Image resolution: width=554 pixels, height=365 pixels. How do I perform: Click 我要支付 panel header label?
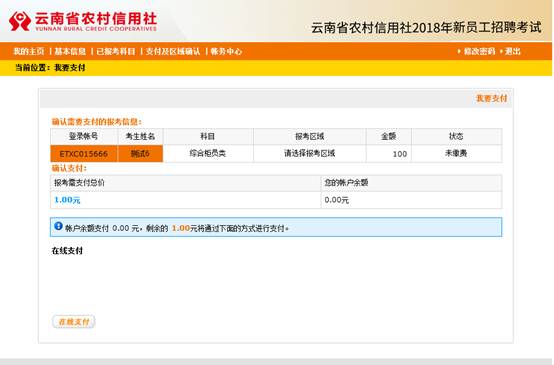tap(491, 99)
